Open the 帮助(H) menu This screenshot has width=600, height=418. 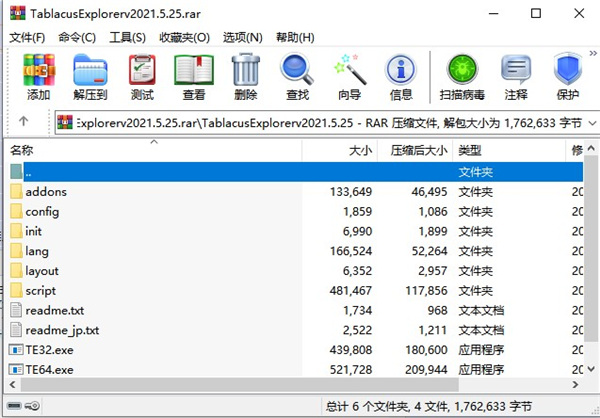pos(295,38)
